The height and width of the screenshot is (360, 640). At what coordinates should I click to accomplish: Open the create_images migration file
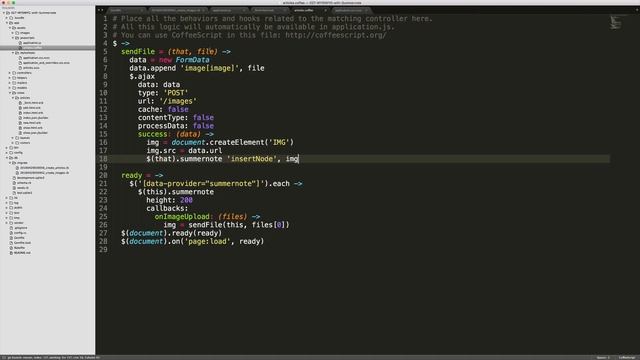tap(44, 173)
